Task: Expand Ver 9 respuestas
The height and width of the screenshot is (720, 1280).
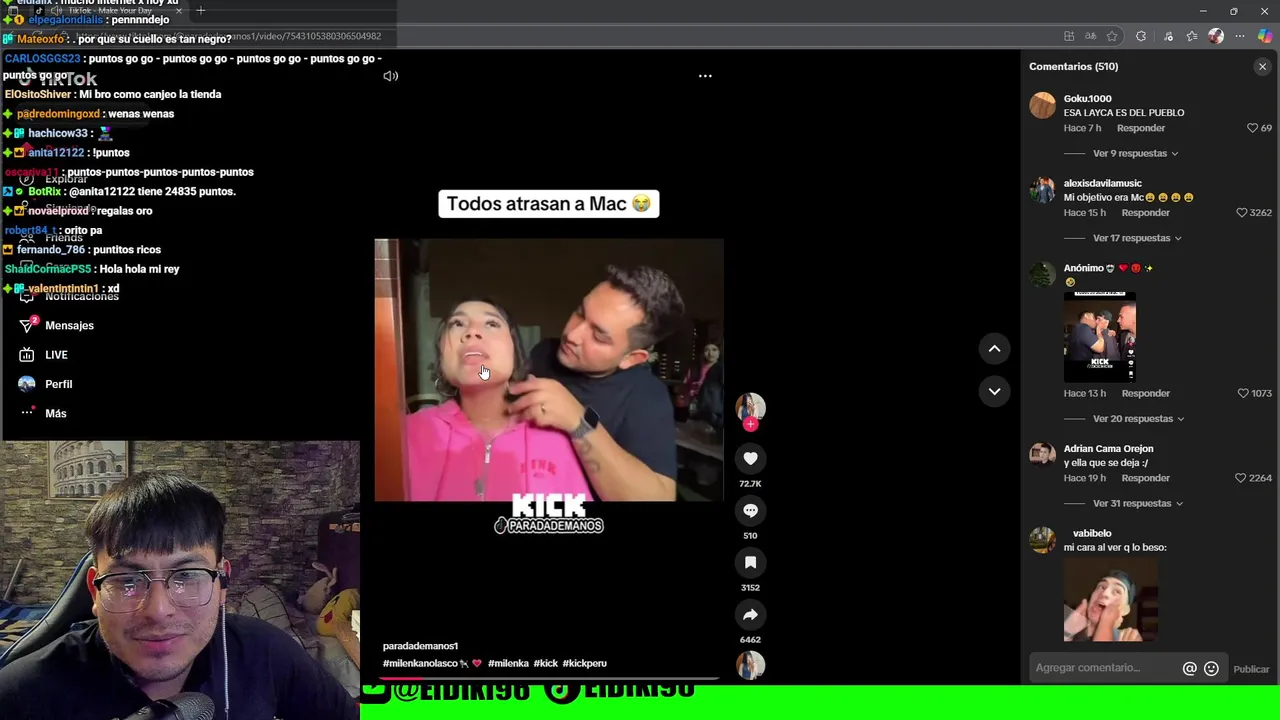Action: 1135,153
